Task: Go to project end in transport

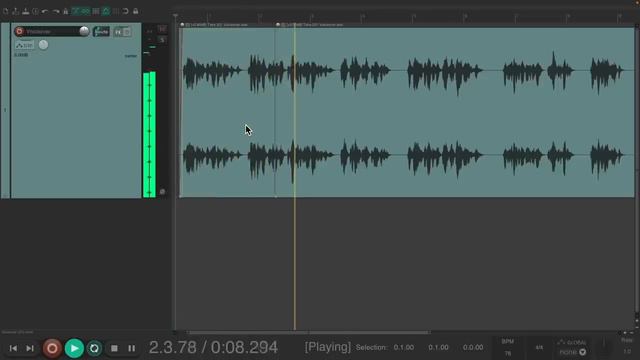Action: pos(30,348)
